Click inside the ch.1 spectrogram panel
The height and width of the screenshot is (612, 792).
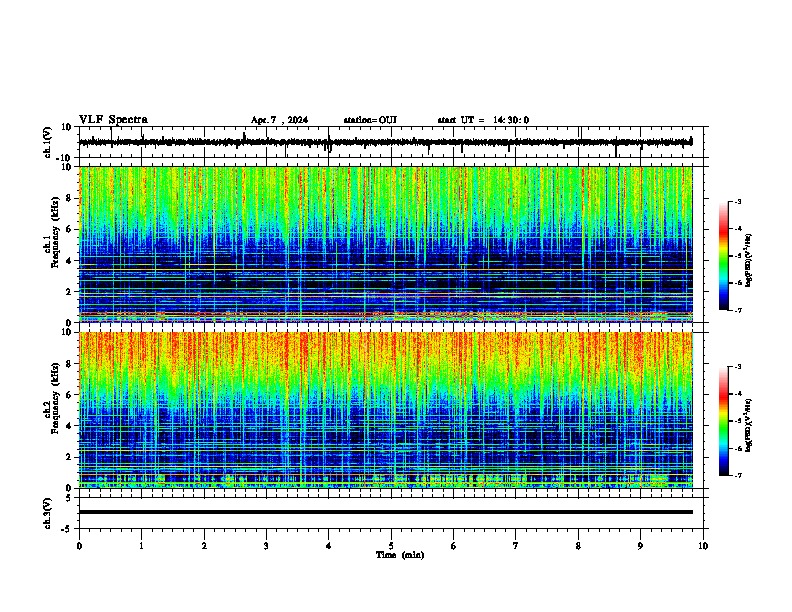(385, 244)
